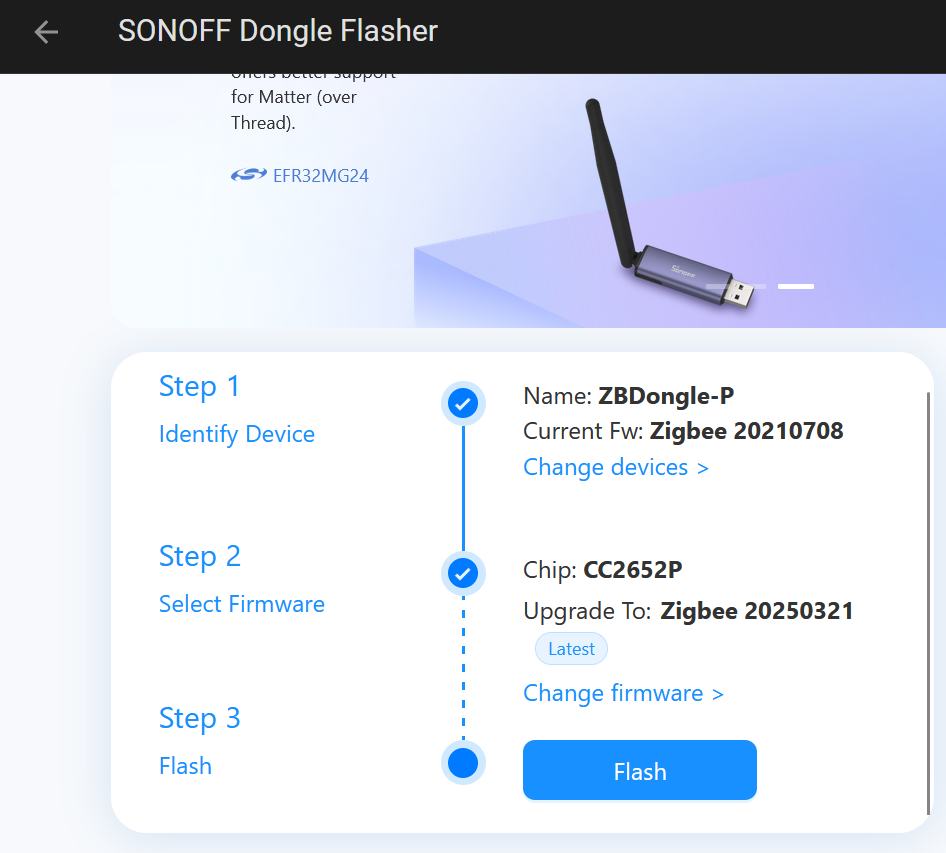Select the Step 2 heading

coord(200,557)
